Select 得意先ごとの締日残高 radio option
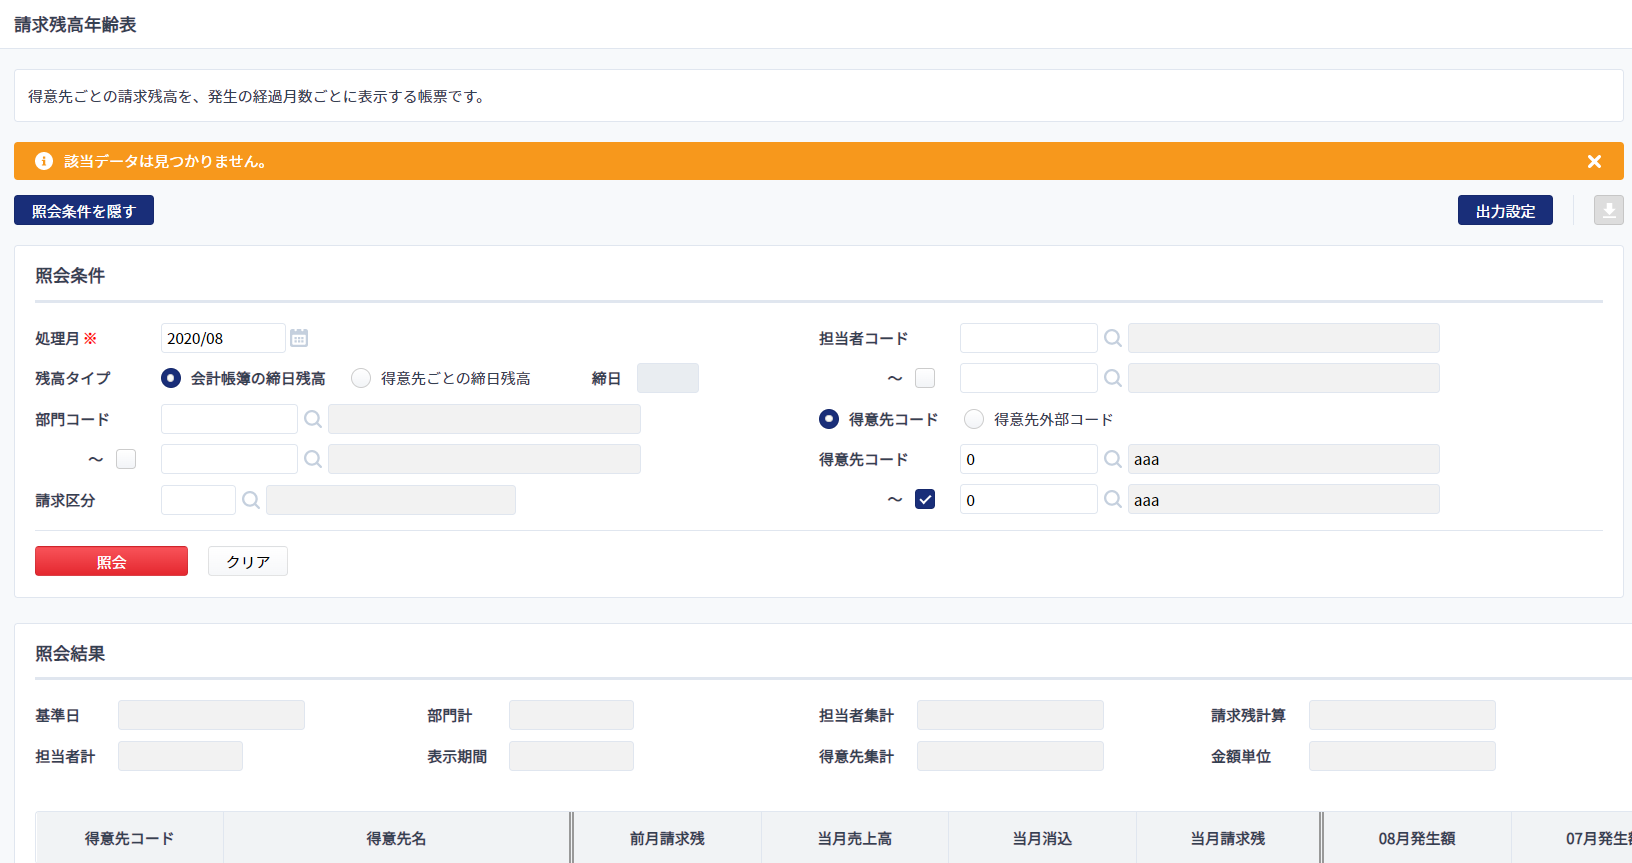The image size is (1632, 863). pos(361,378)
